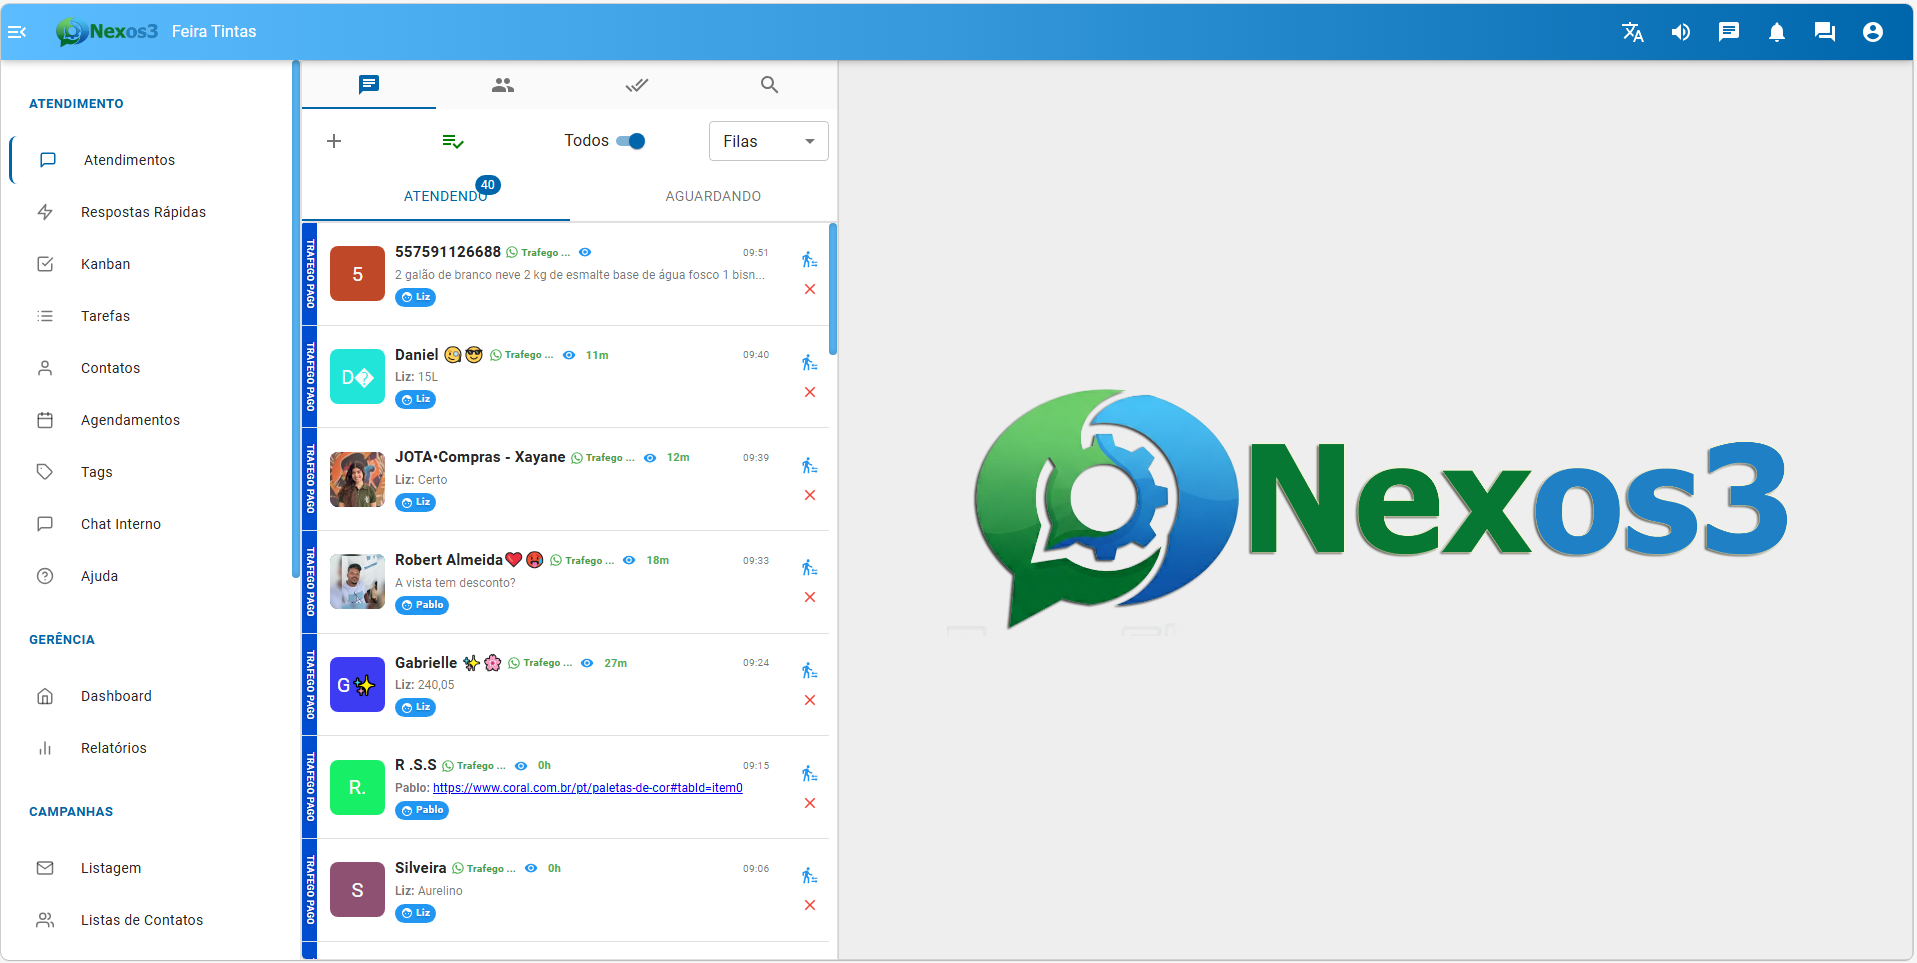
Task: Open notifications via the bell icon
Action: (x=1776, y=31)
